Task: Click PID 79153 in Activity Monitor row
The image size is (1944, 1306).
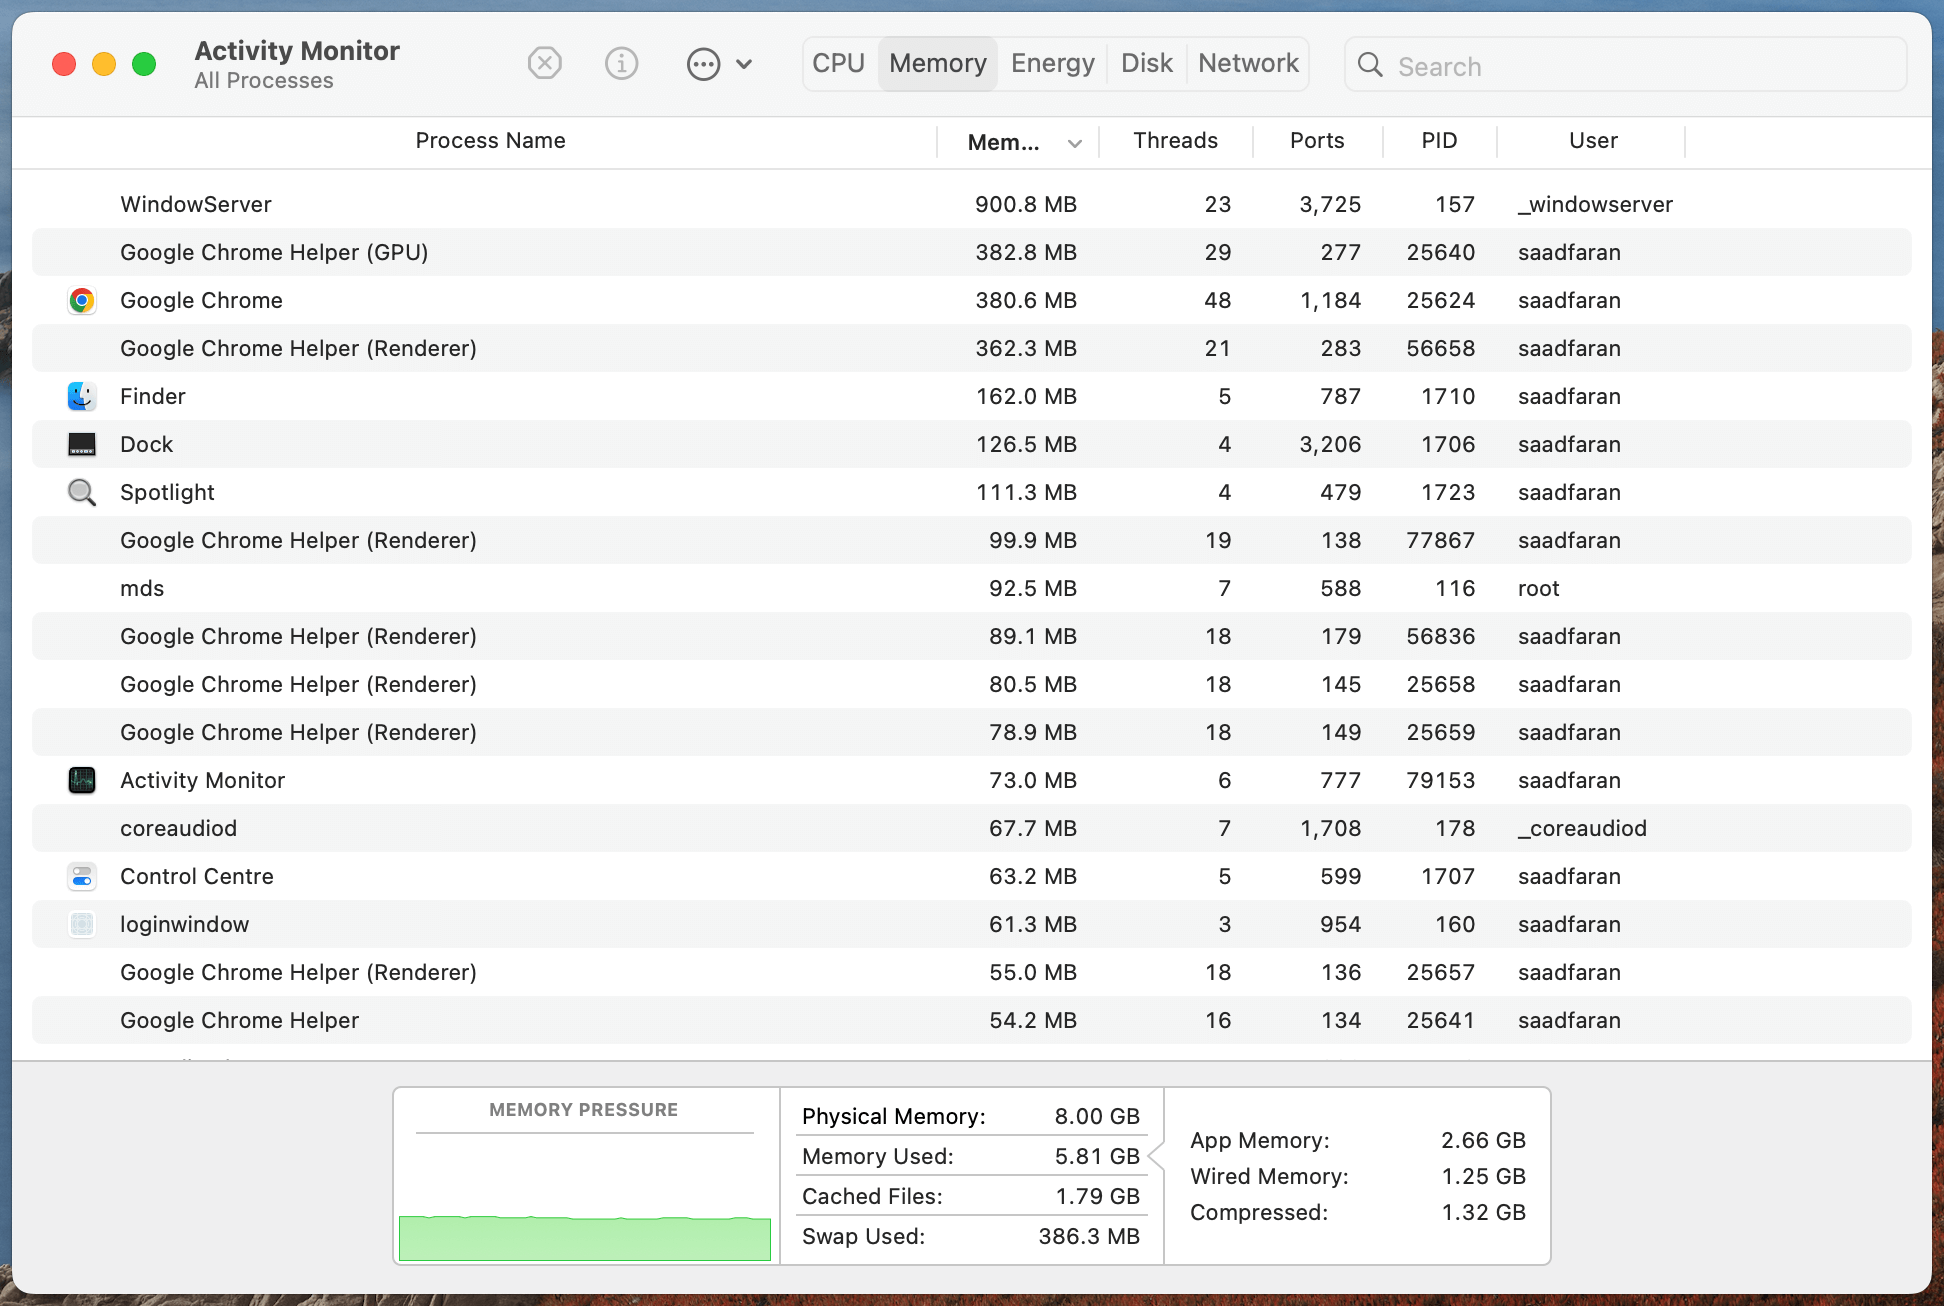Action: 1440,780
